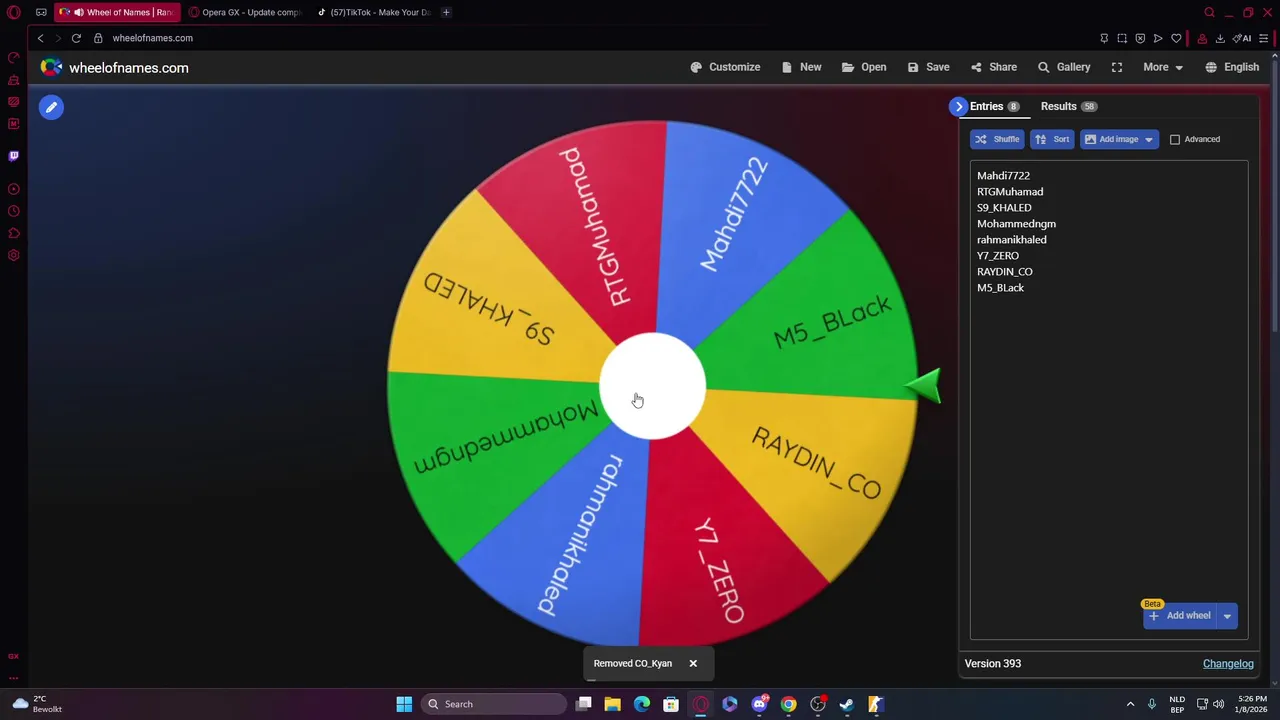Click the S9_KHALED entry in the list
The width and height of the screenshot is (1280, 720).
pos(1004,207)
